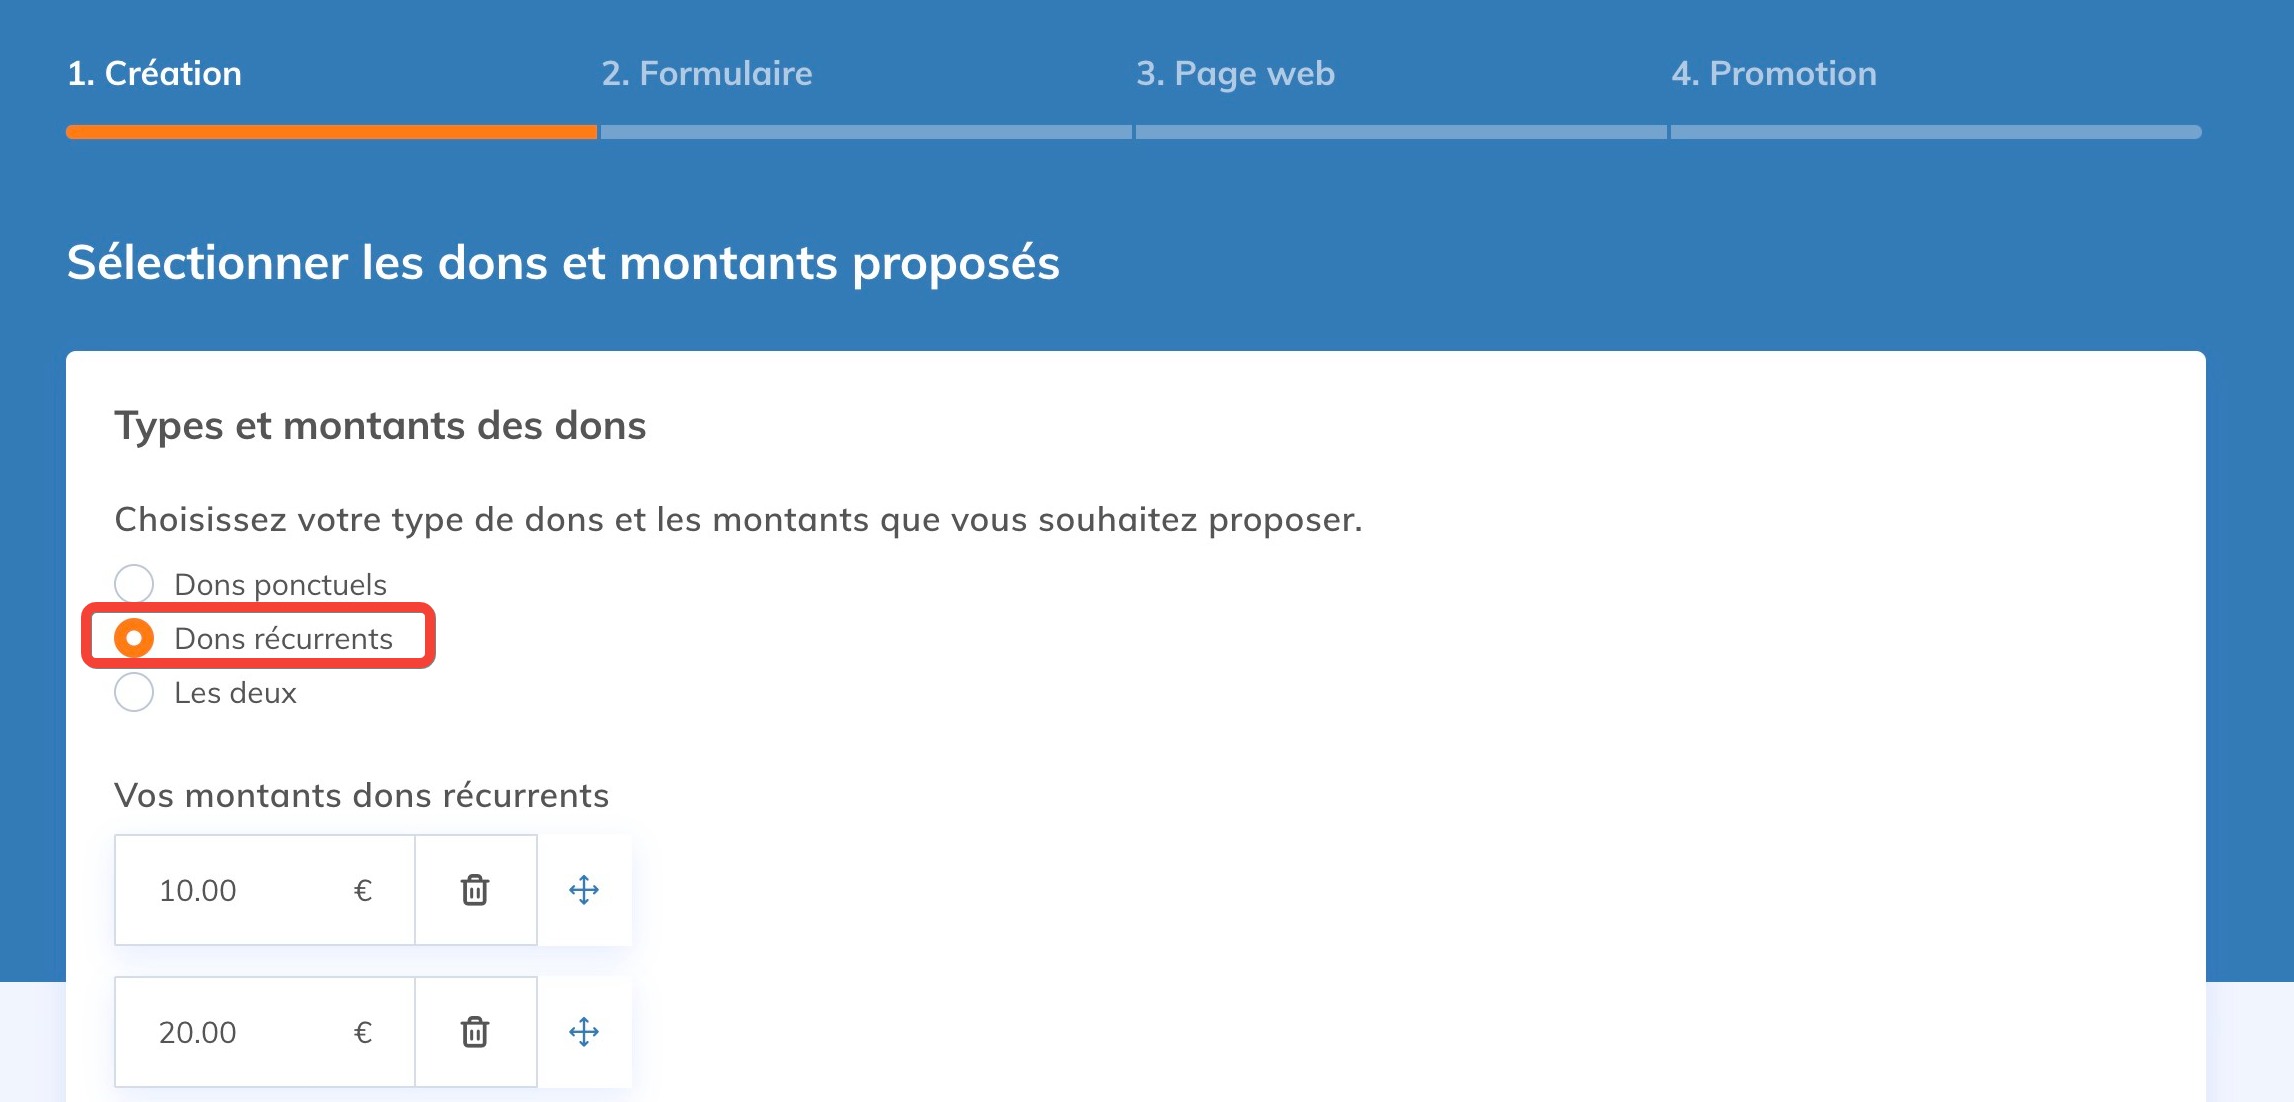
Task: Jump to 4. Promotion step
Action: point(1774,73)
